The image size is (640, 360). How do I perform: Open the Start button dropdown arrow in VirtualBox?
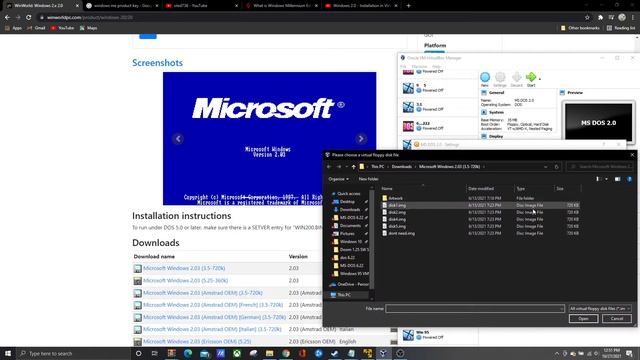coord(540,79)
